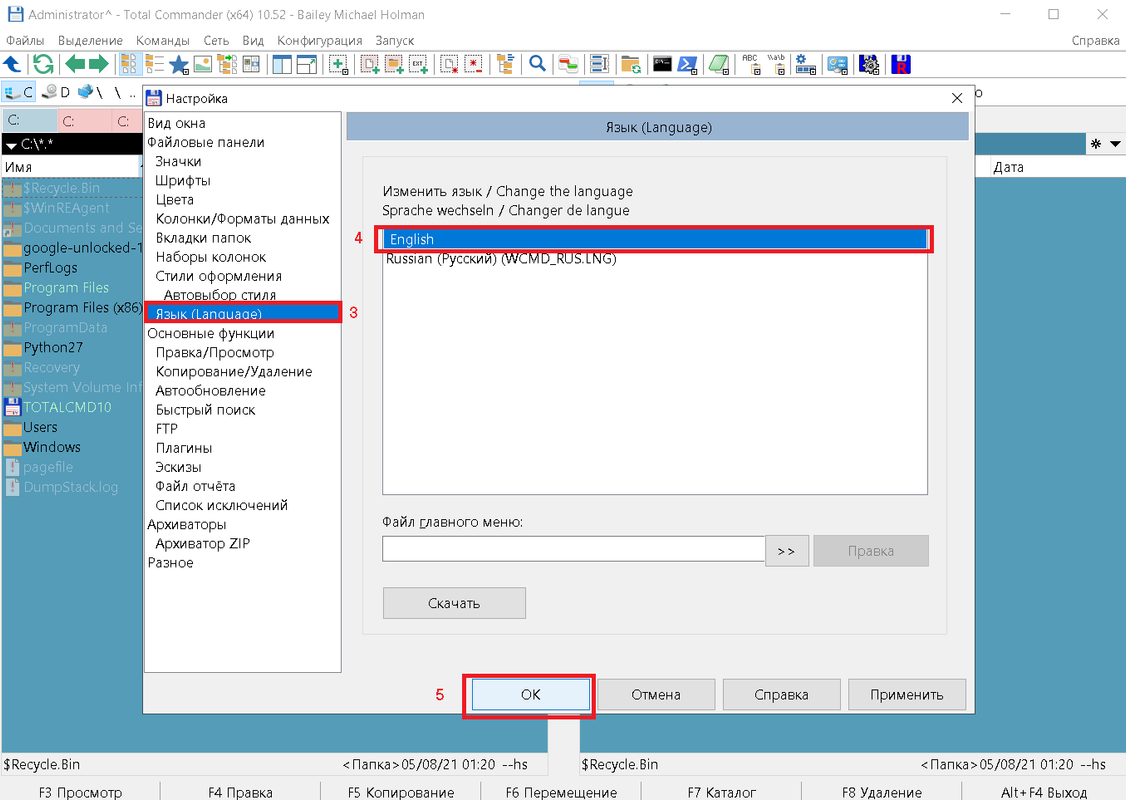This screenshot has width=1126, height=800.
Task: Click the Справка button in dialog
Action: click(781, 694)
